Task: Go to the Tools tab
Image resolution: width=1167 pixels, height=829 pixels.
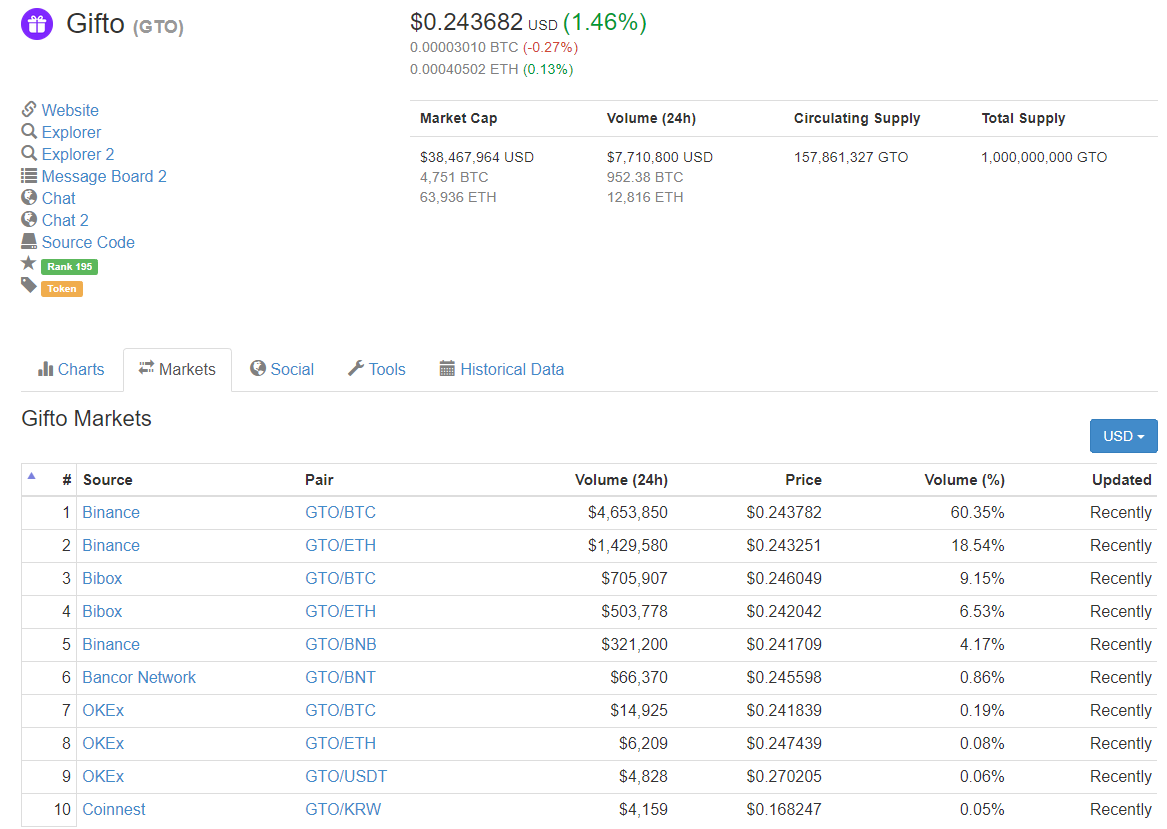Action: [x=377, y=369]
